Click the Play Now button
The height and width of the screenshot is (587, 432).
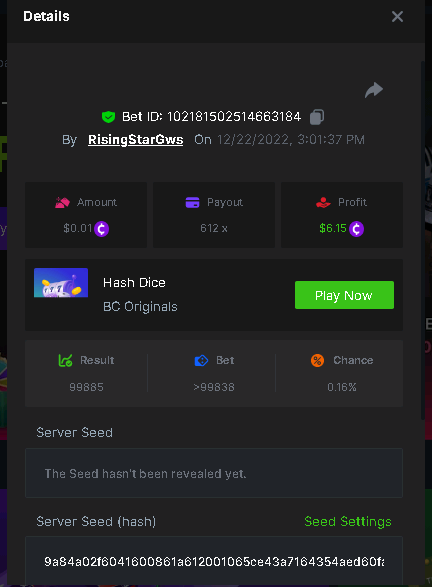pyautogui.click(x=344, y=295)
